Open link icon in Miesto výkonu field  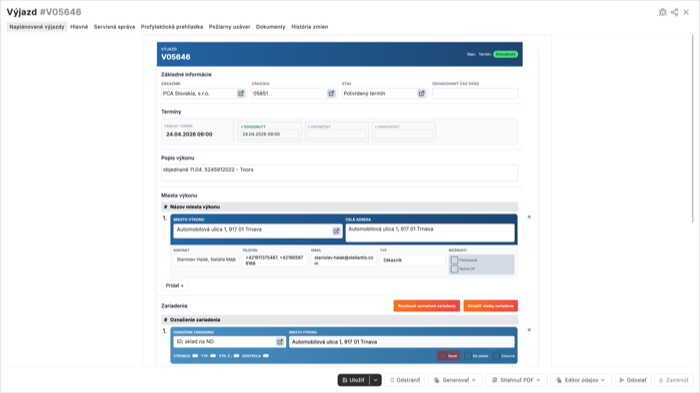(x=336, y=231)
